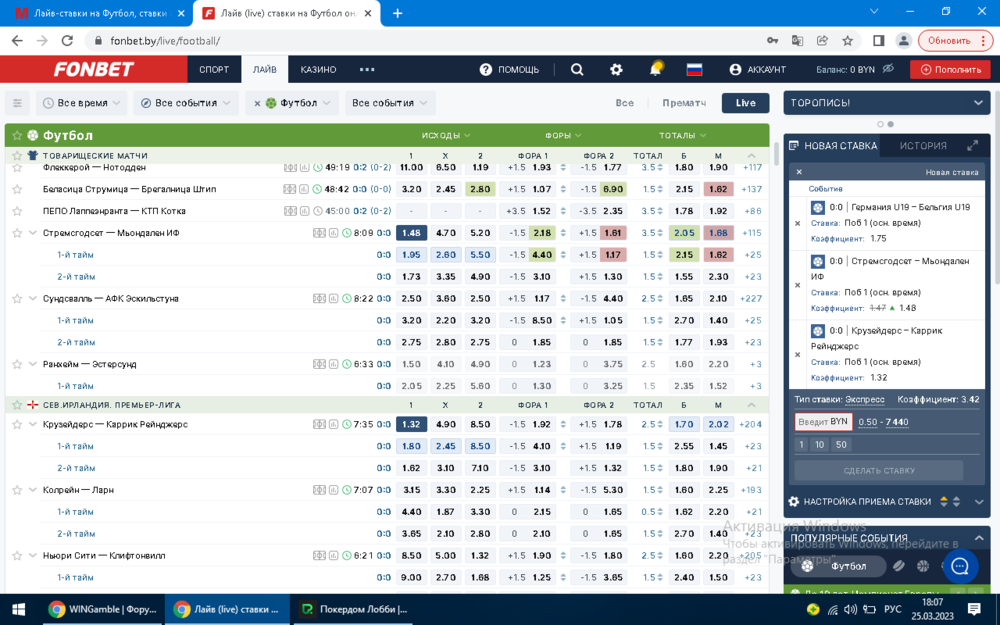
Task: Expand the ТОРОПИСЬ! dropdown panel
Action: point(978,103)
